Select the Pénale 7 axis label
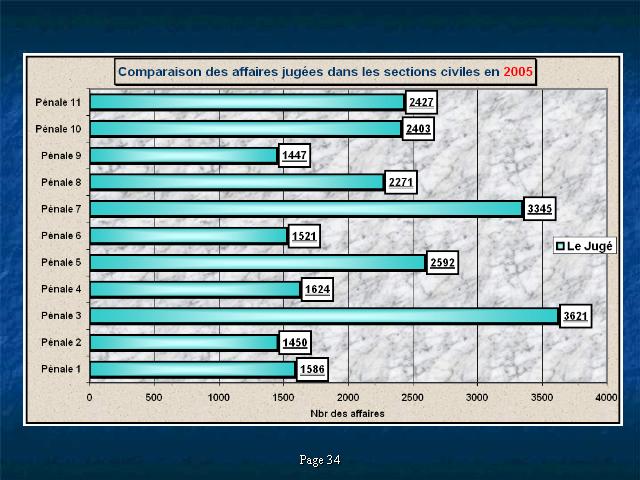Image resolution: width=640 pixels, height=480 pixels. pos(61,209)
